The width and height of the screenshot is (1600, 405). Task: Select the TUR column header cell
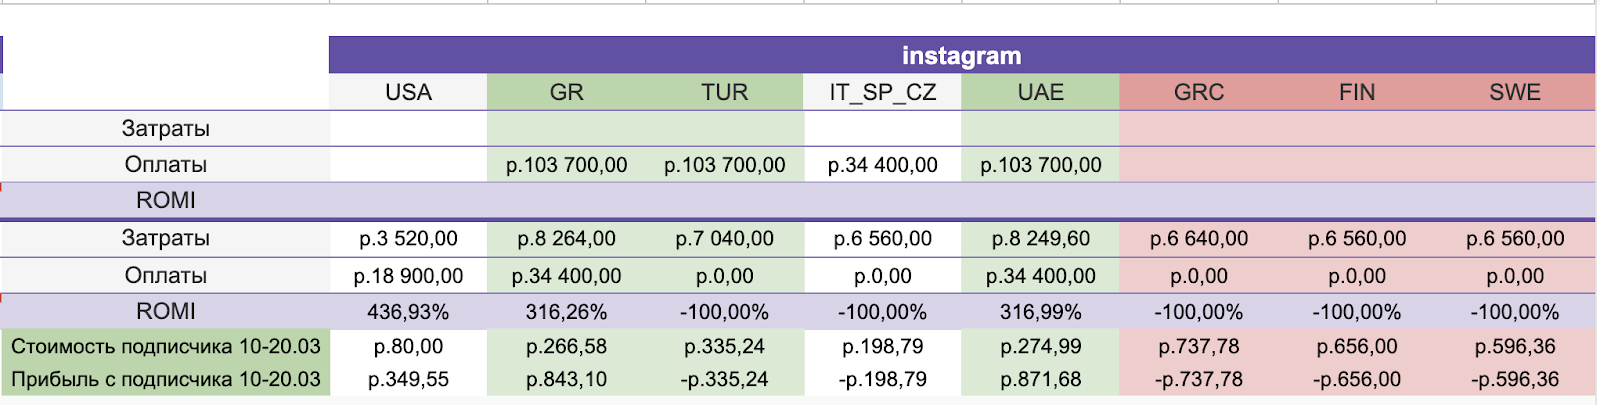pos(724,92)
